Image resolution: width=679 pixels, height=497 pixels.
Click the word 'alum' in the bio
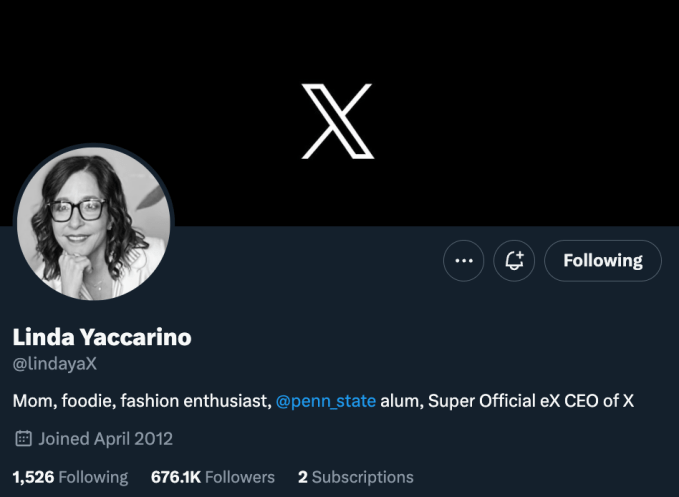click(x=399, y=401)
